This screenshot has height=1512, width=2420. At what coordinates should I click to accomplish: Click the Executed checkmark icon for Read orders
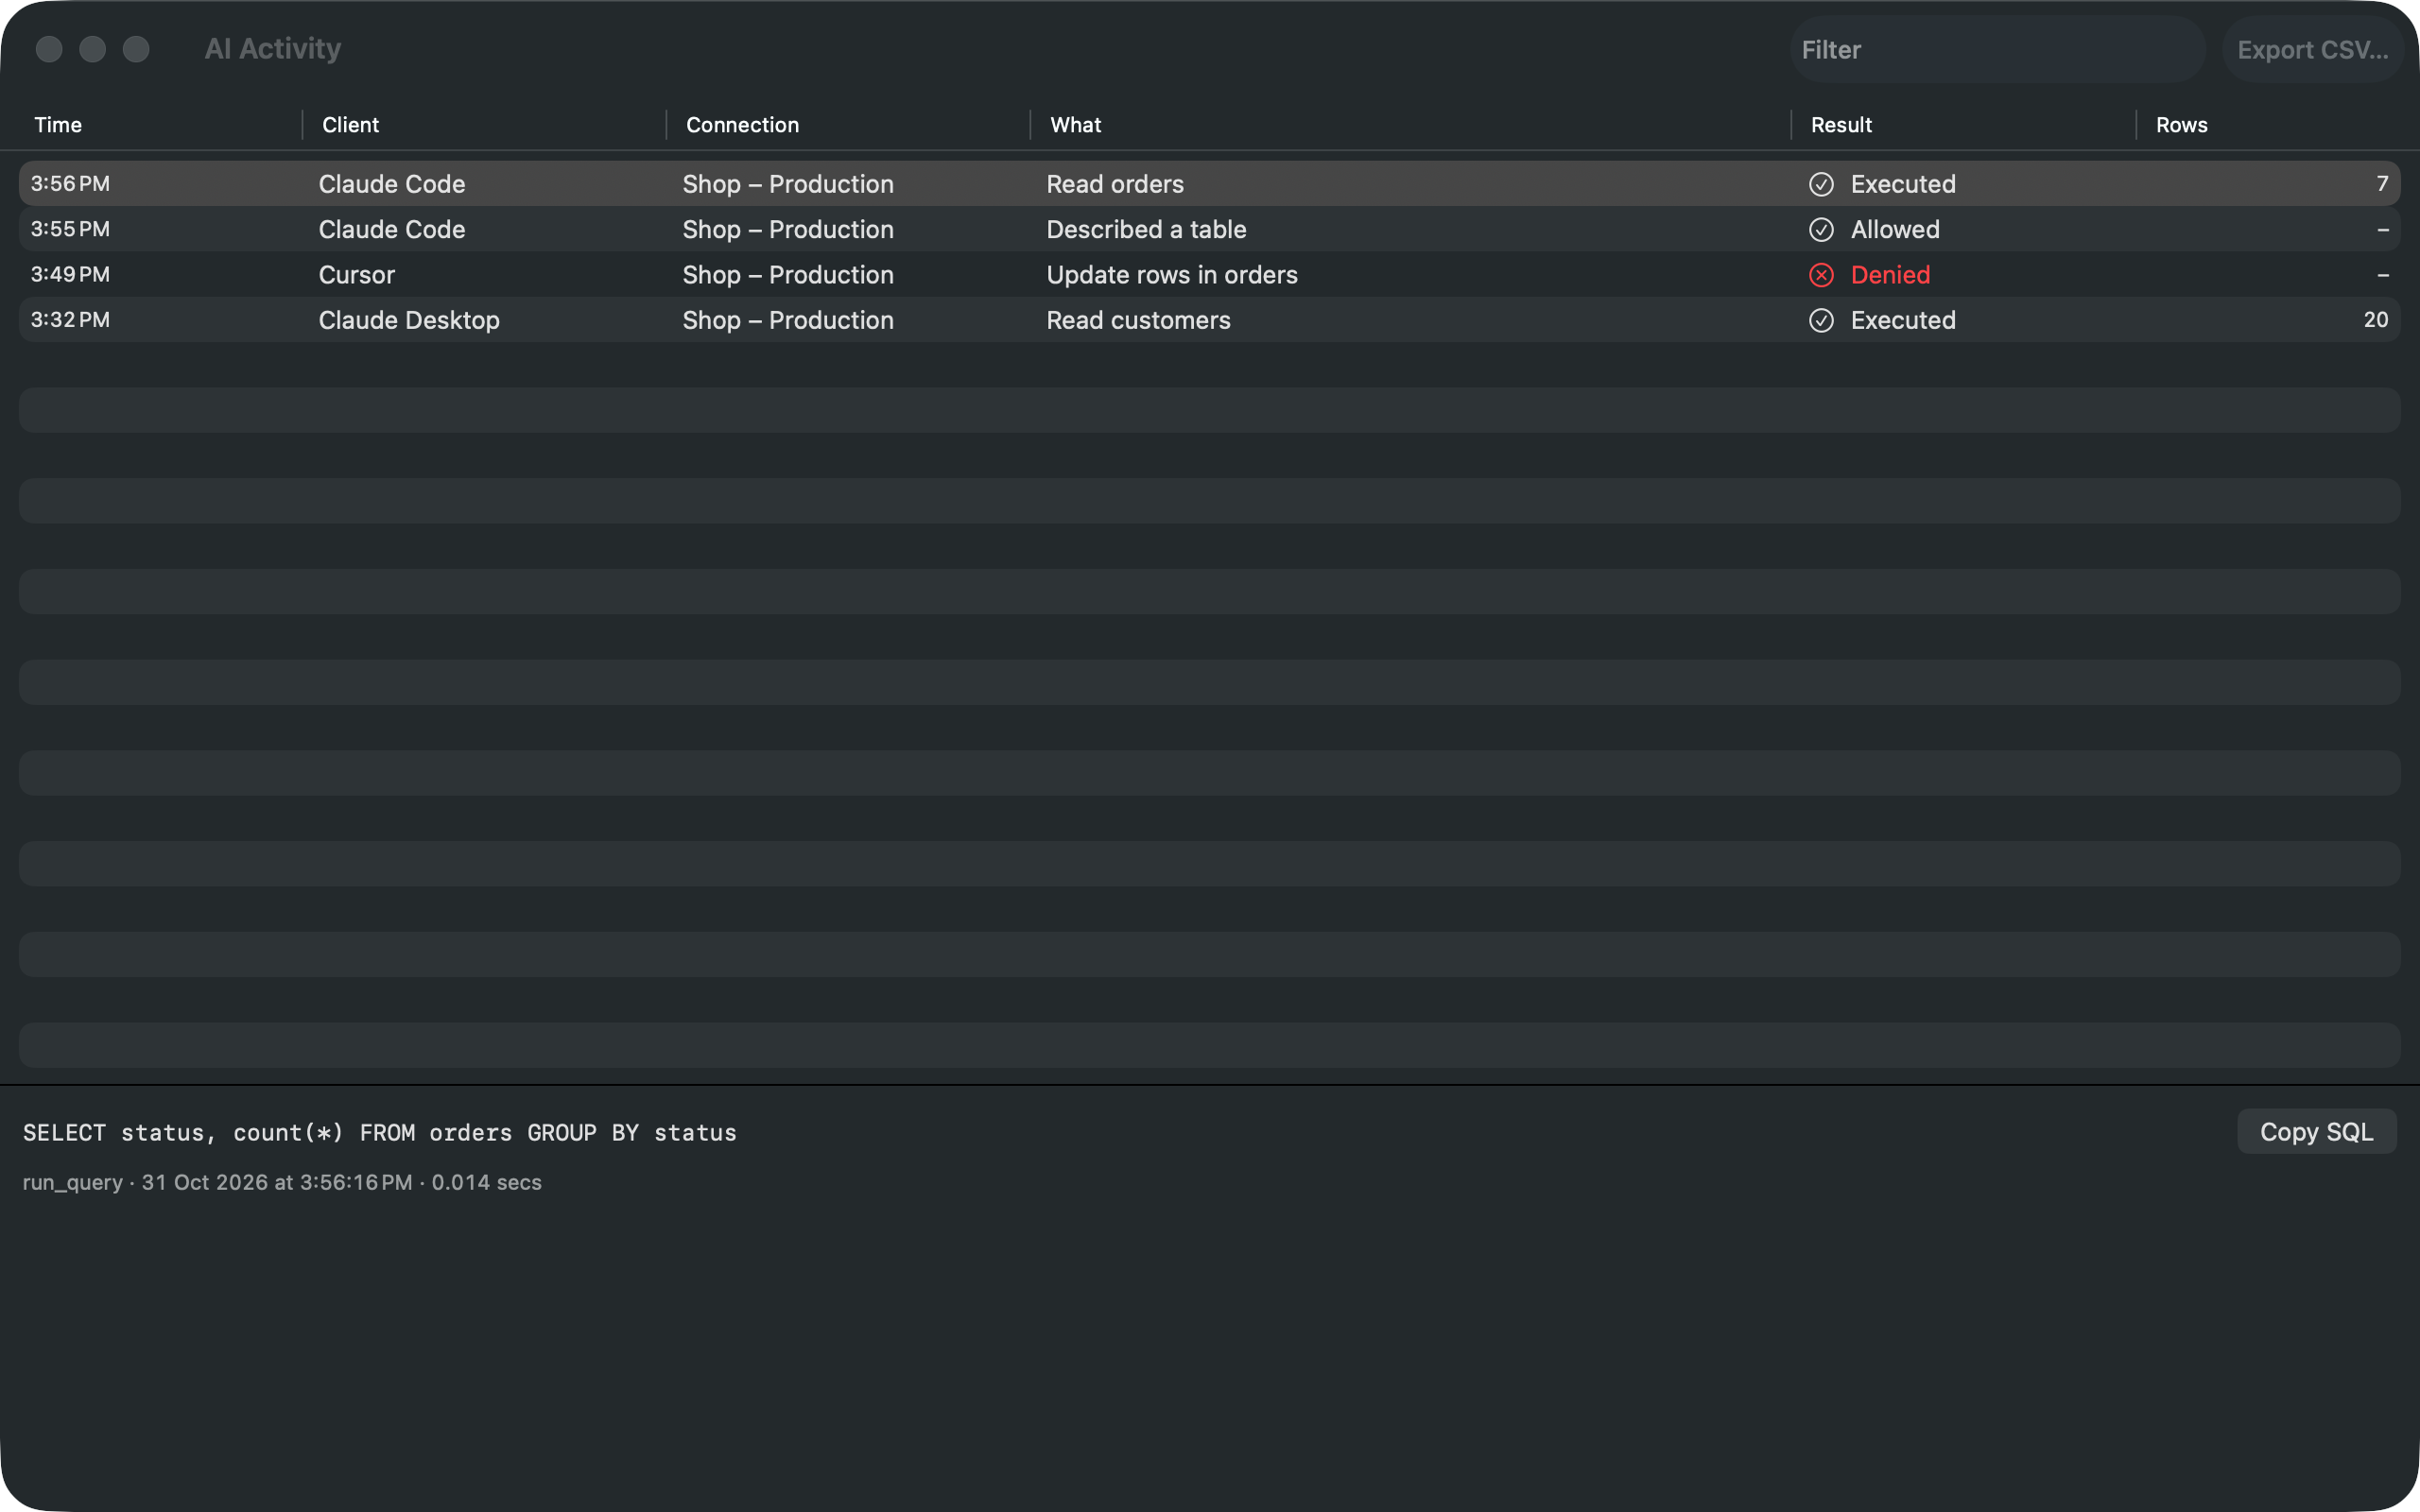(1821, 184)
